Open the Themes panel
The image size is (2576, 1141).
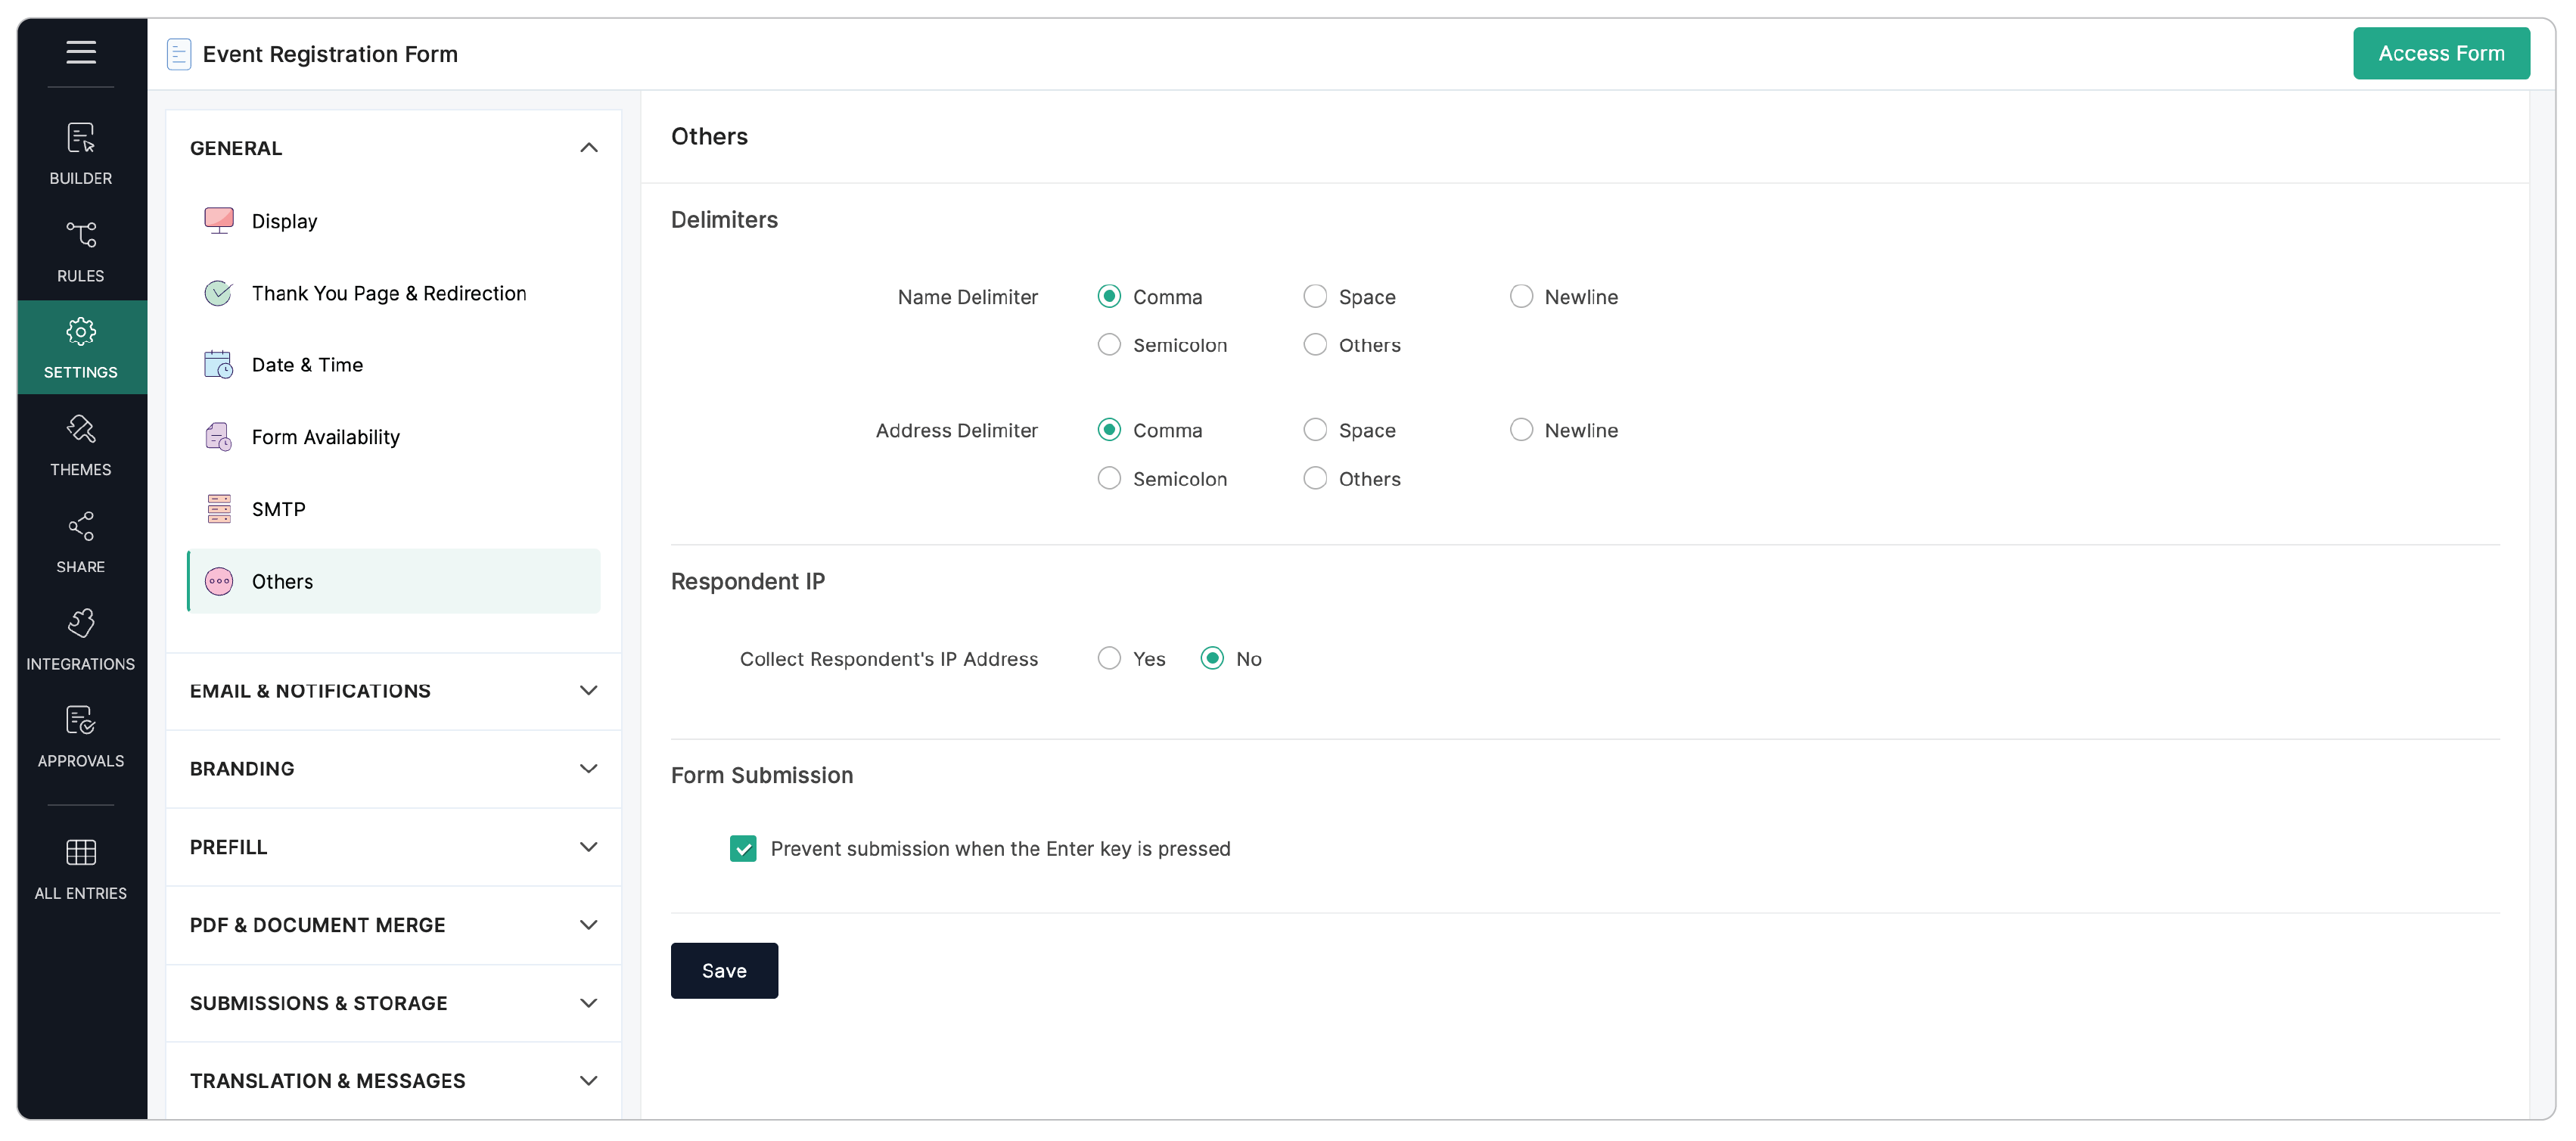coord(80,443)
